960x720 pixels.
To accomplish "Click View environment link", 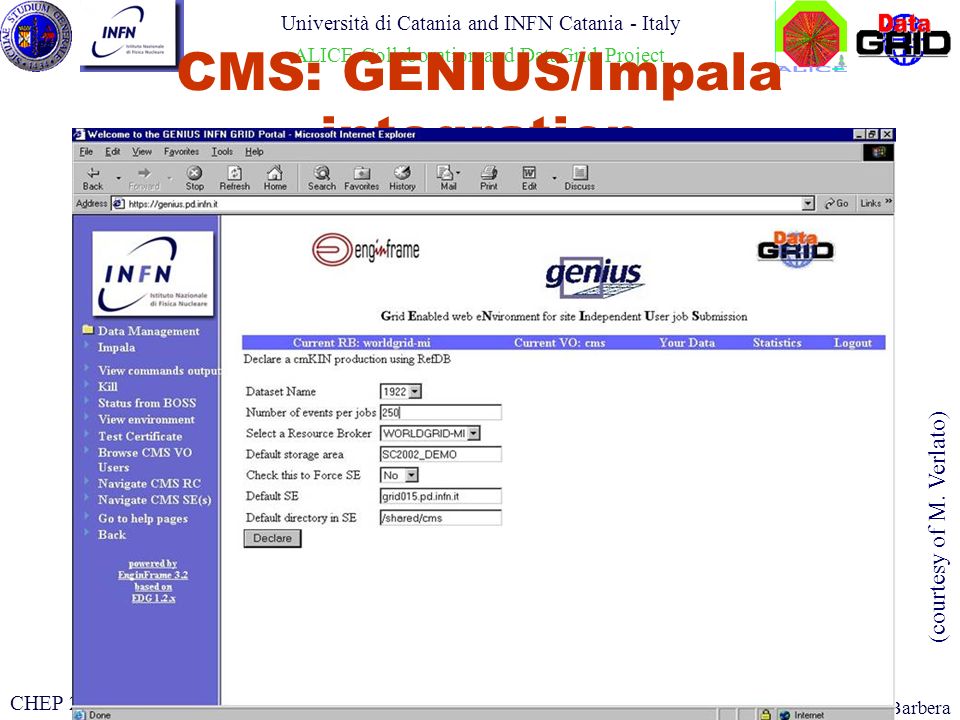I will coord(146,419).
